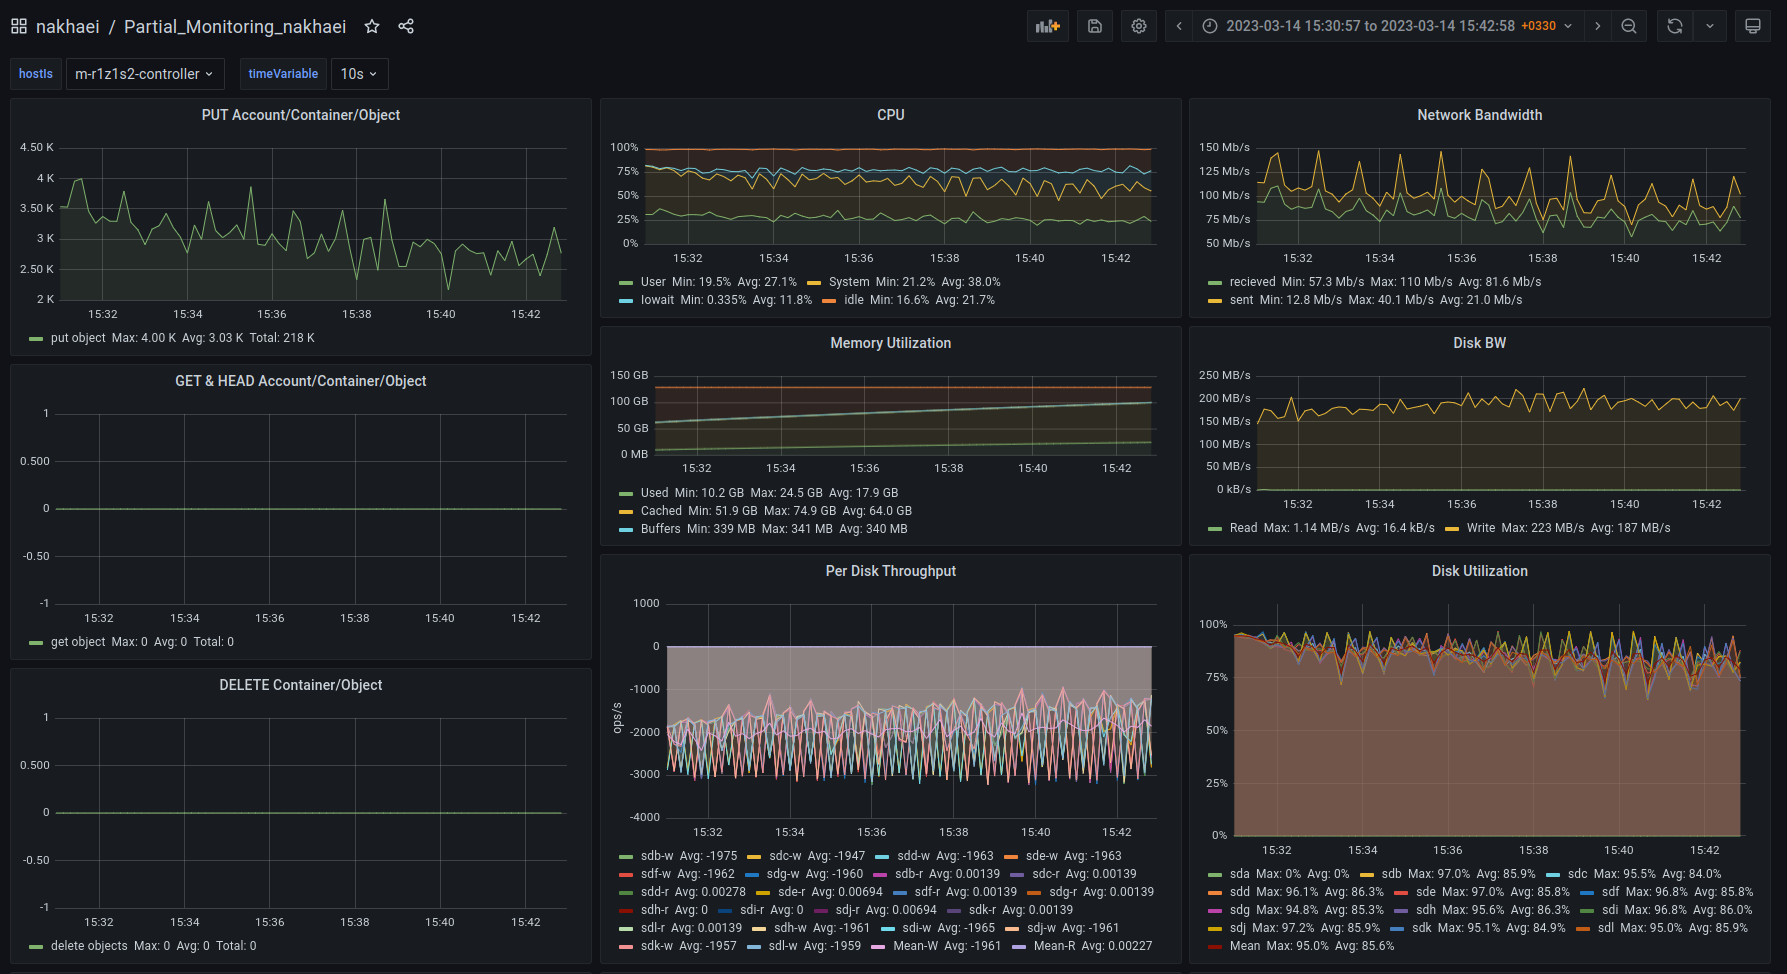1787x974 pixels.
Task: Open the Disk Utilization panel title menu
Action: [1479, 571]
